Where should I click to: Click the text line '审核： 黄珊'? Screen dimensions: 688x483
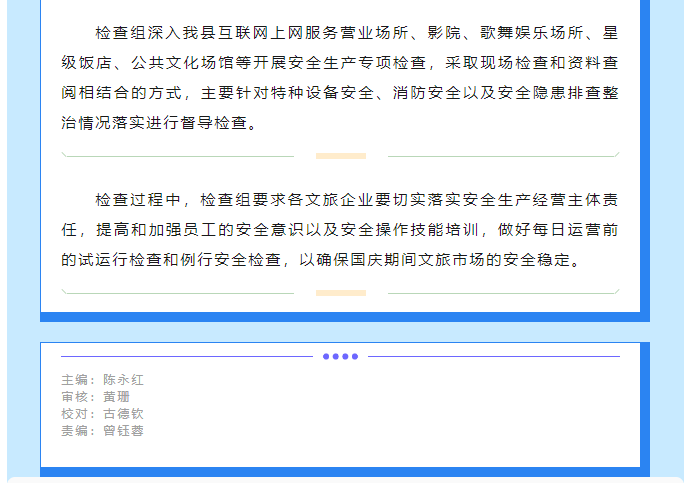coord(96,397)
